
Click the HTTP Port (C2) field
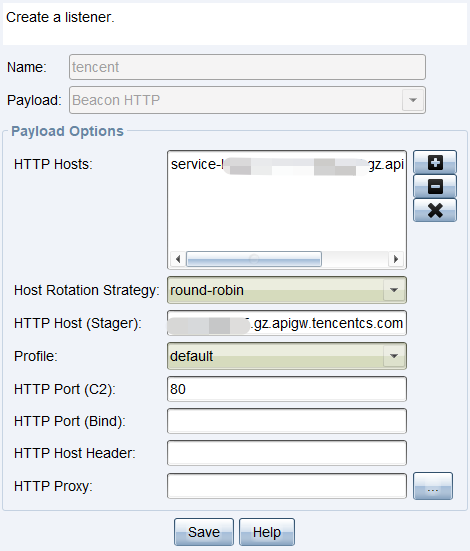287,389
